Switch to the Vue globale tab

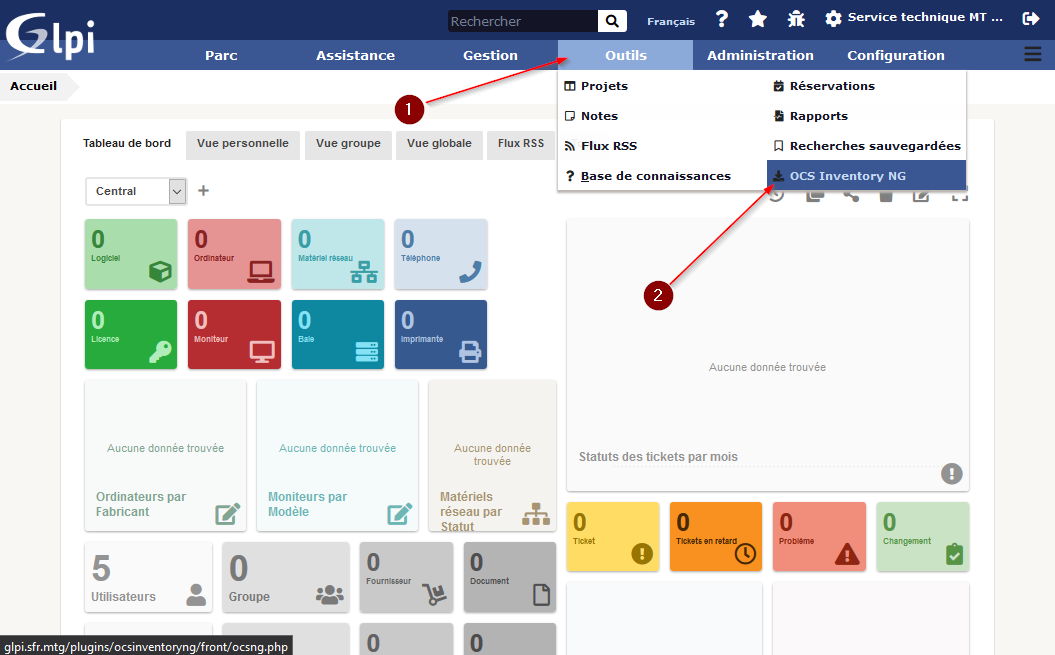point(439,144)
